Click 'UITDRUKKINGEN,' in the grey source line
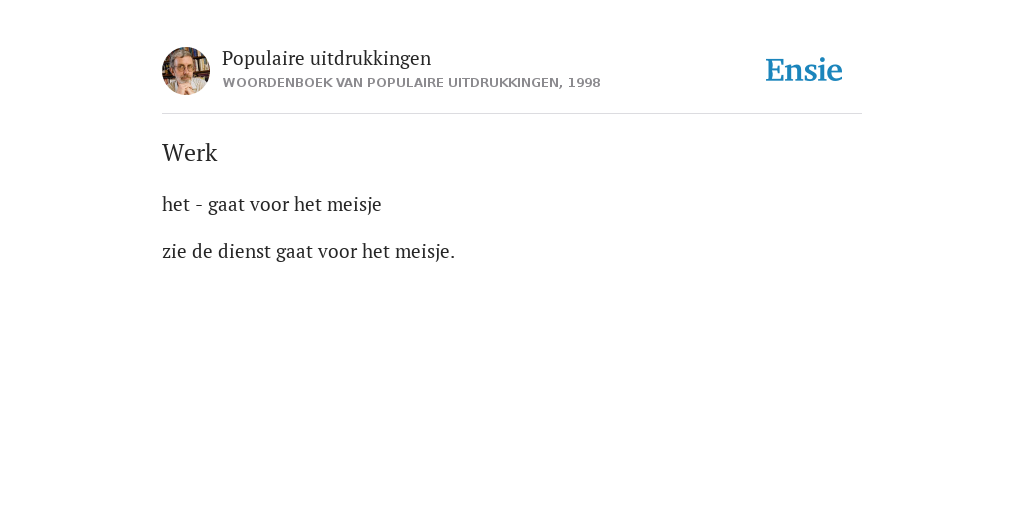 (505, 83)
